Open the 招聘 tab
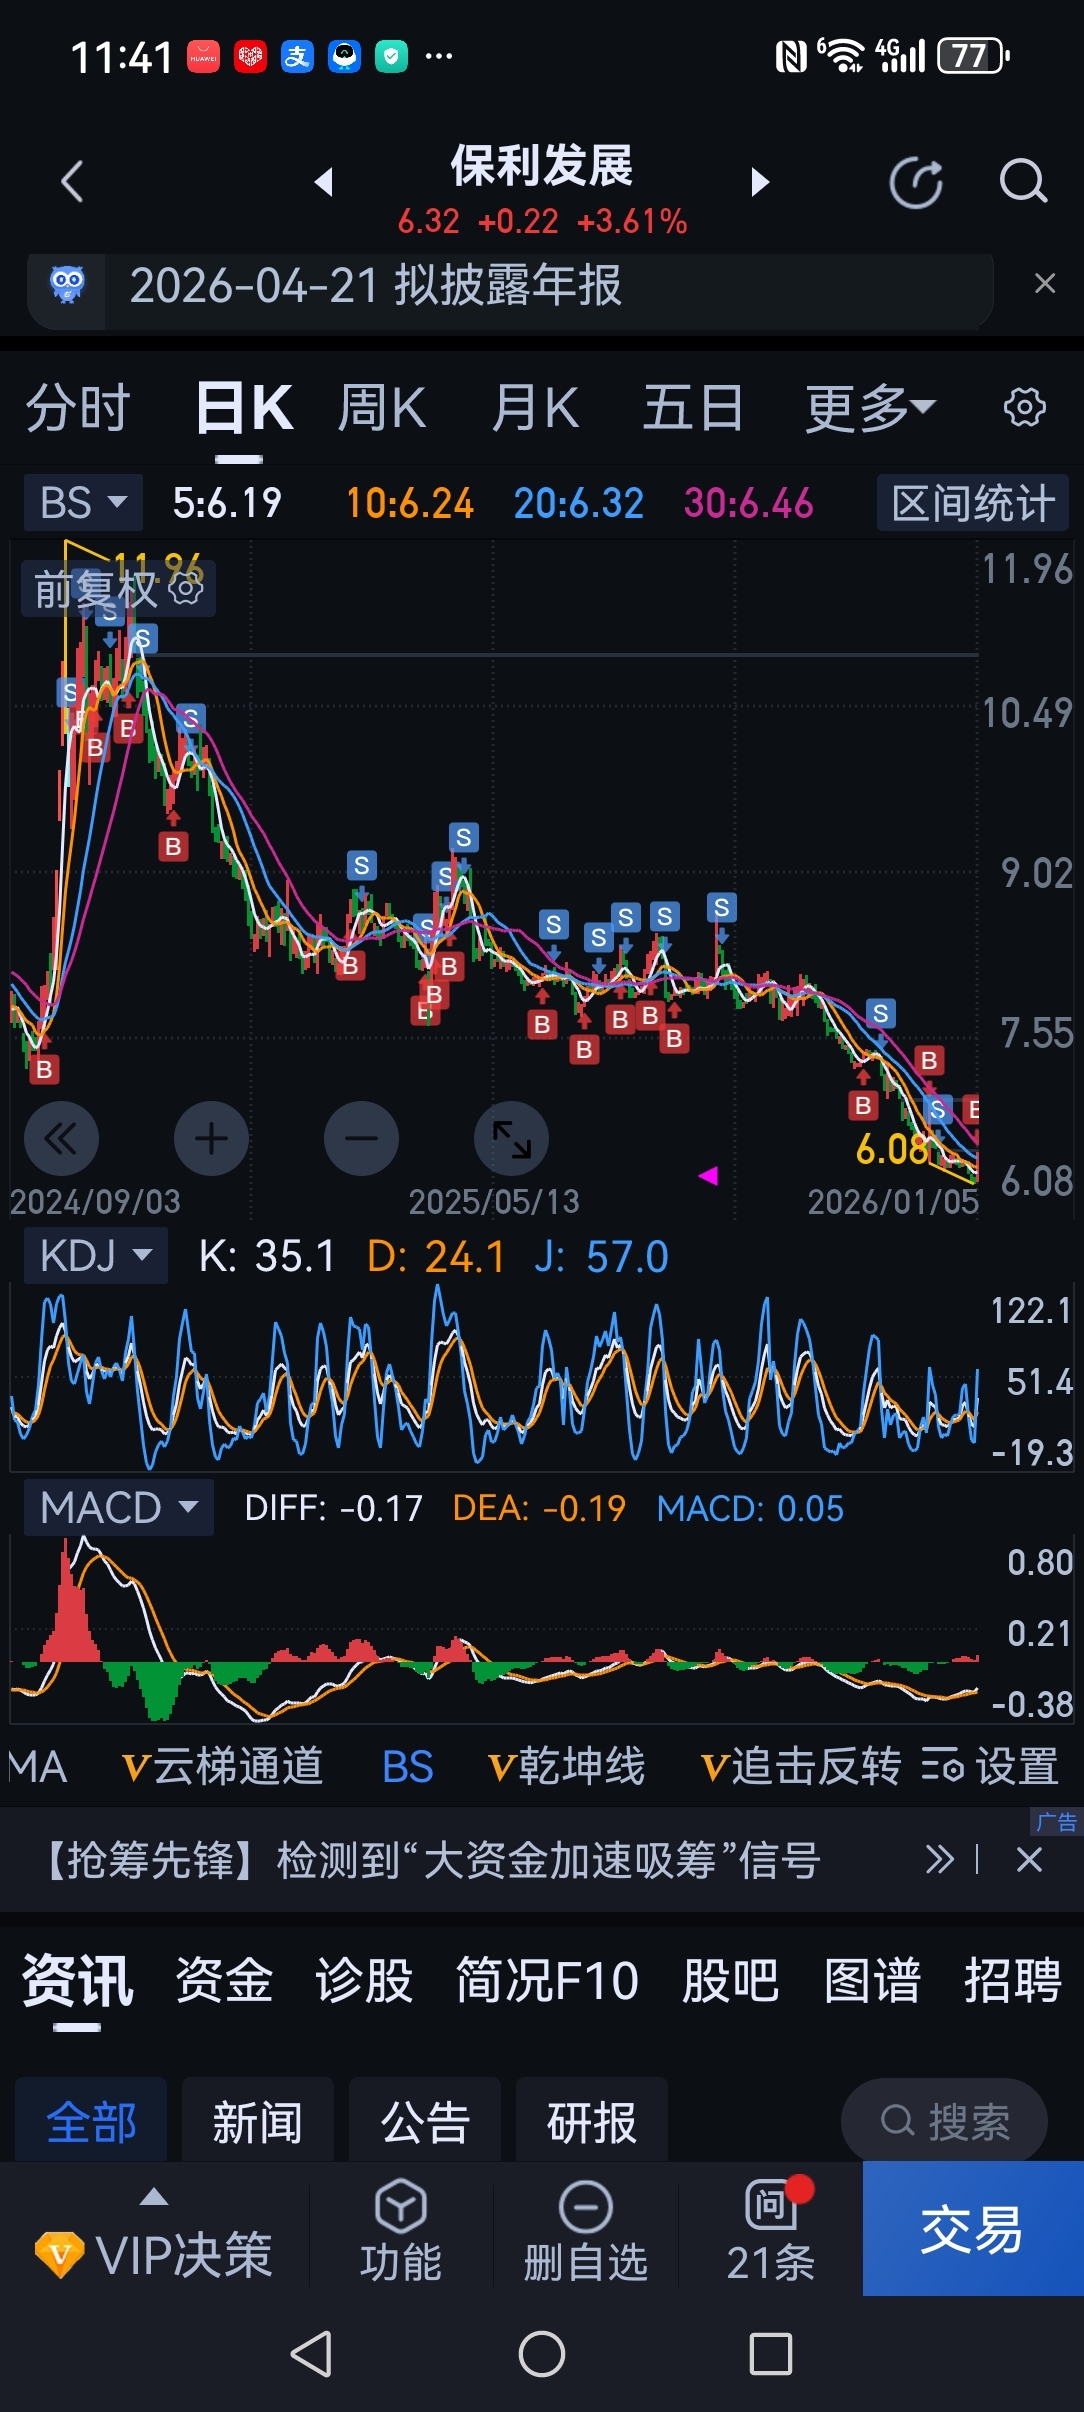Image resolution: width=1084 pixels, height=2412 pixels. click(x=1012, y=1981)
